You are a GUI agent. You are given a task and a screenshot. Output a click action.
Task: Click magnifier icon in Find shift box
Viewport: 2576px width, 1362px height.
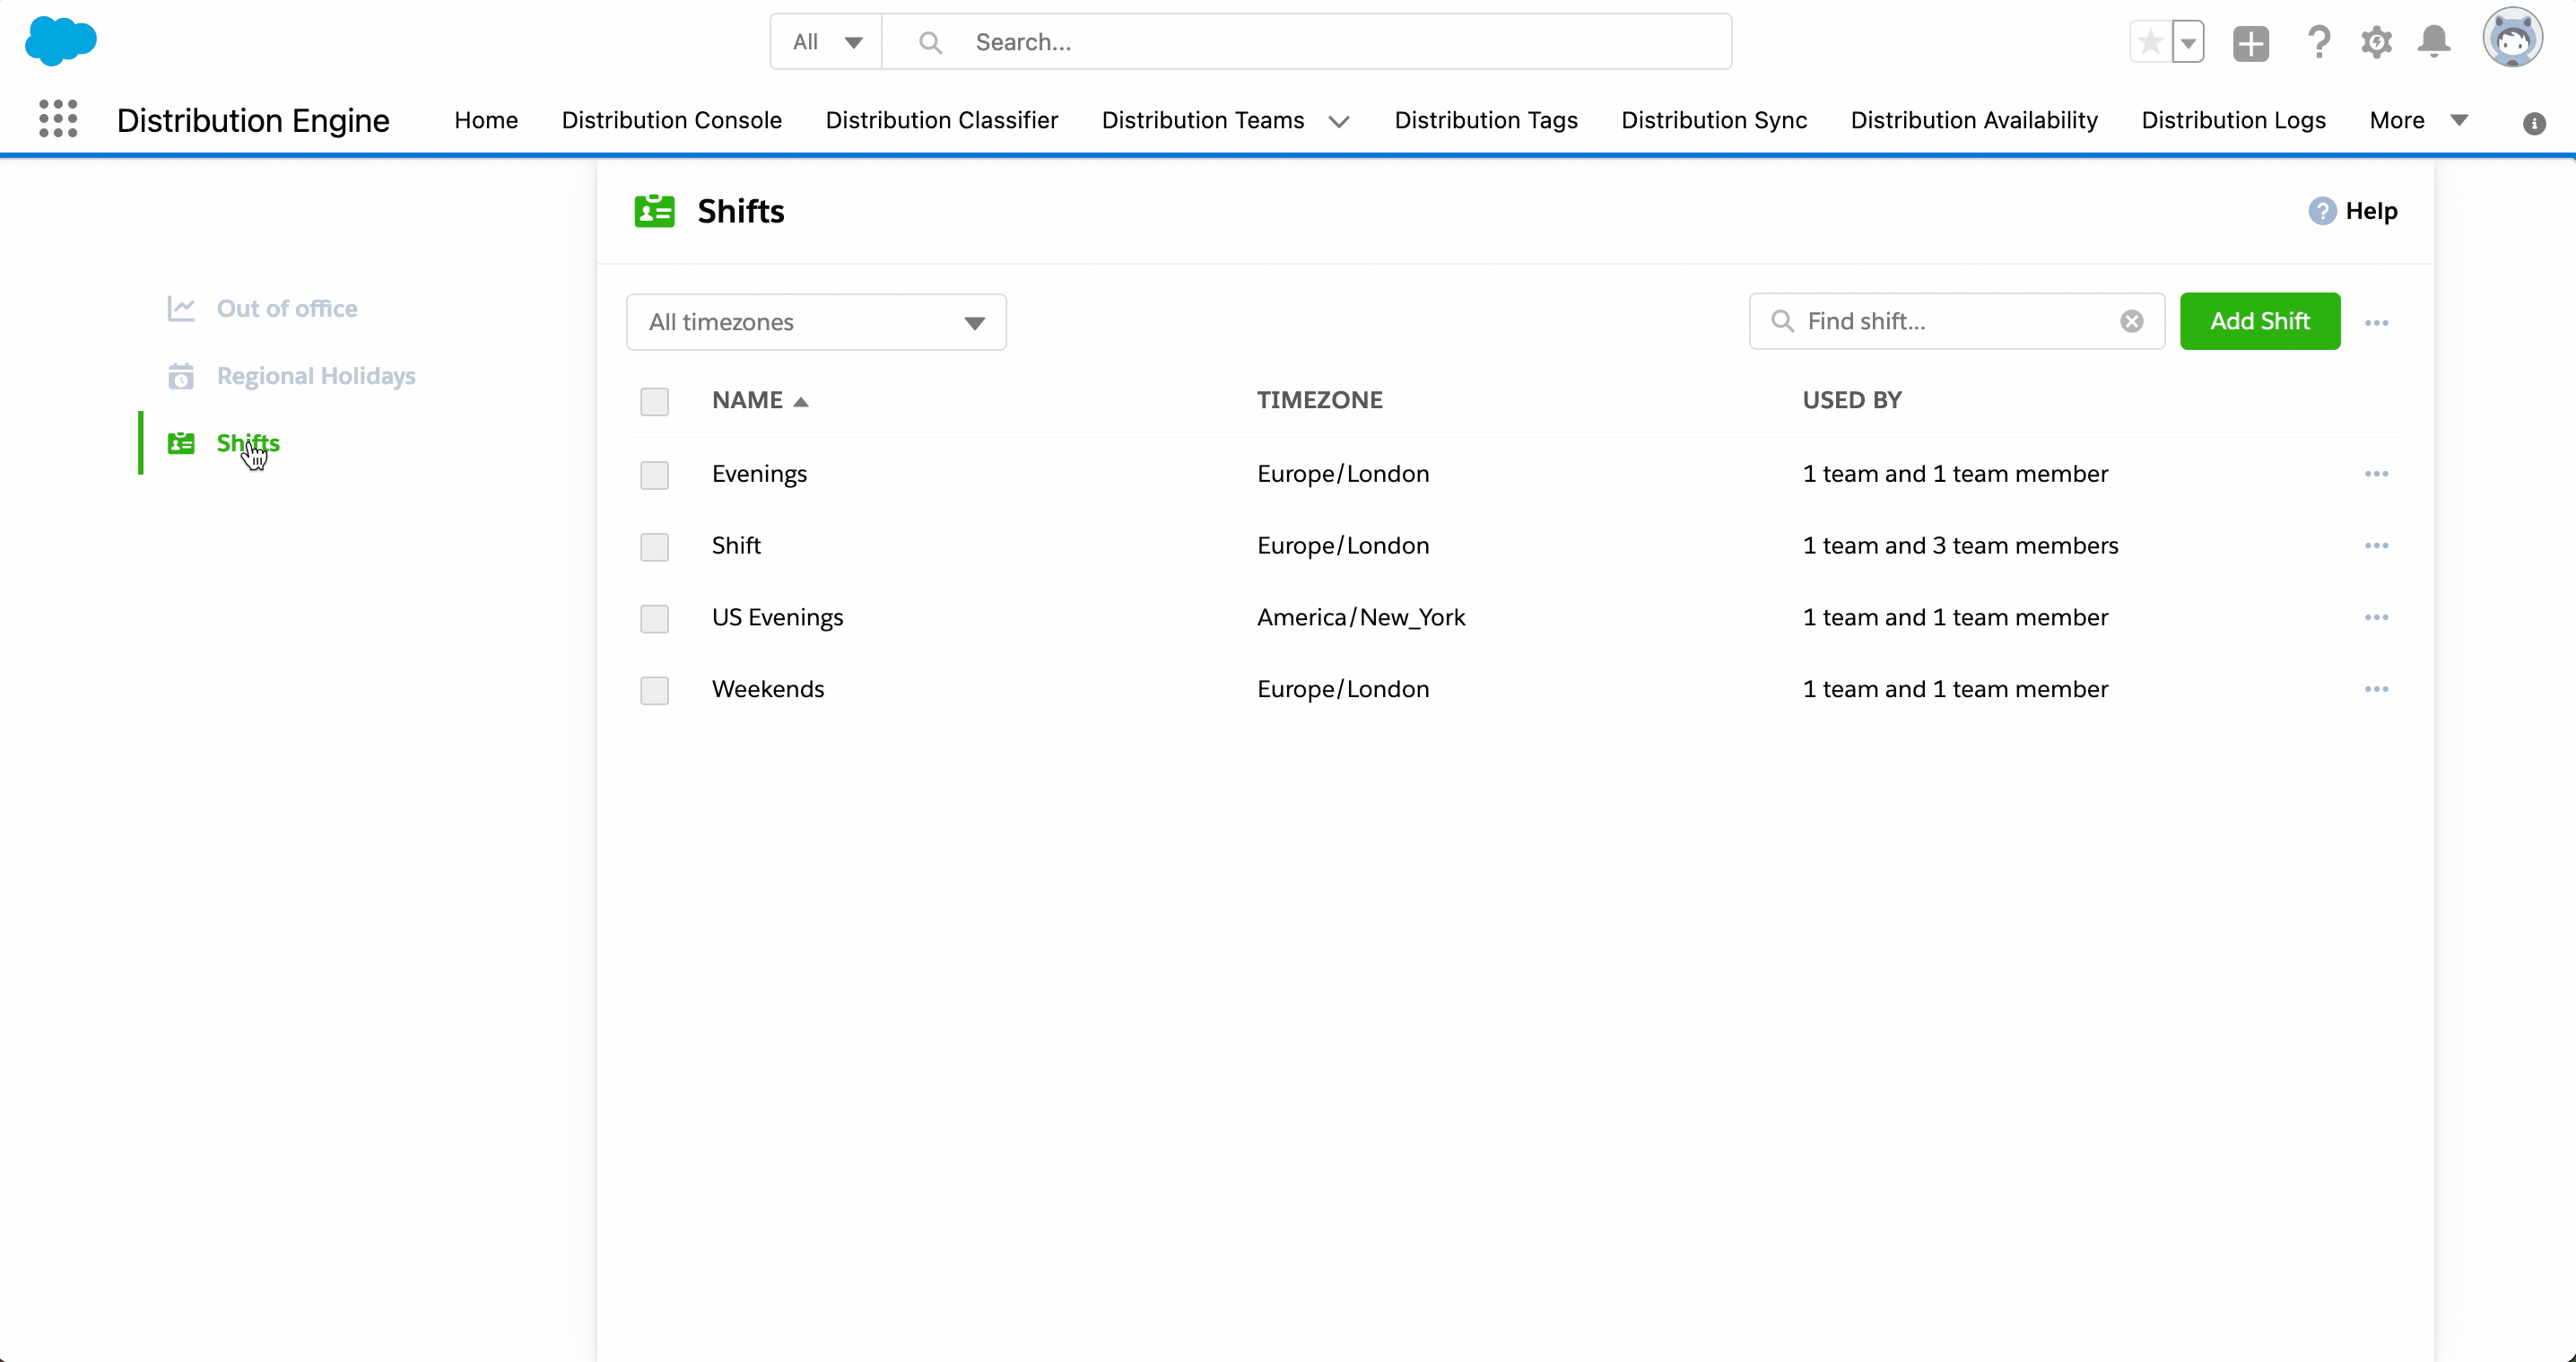tap(1782, 321)
